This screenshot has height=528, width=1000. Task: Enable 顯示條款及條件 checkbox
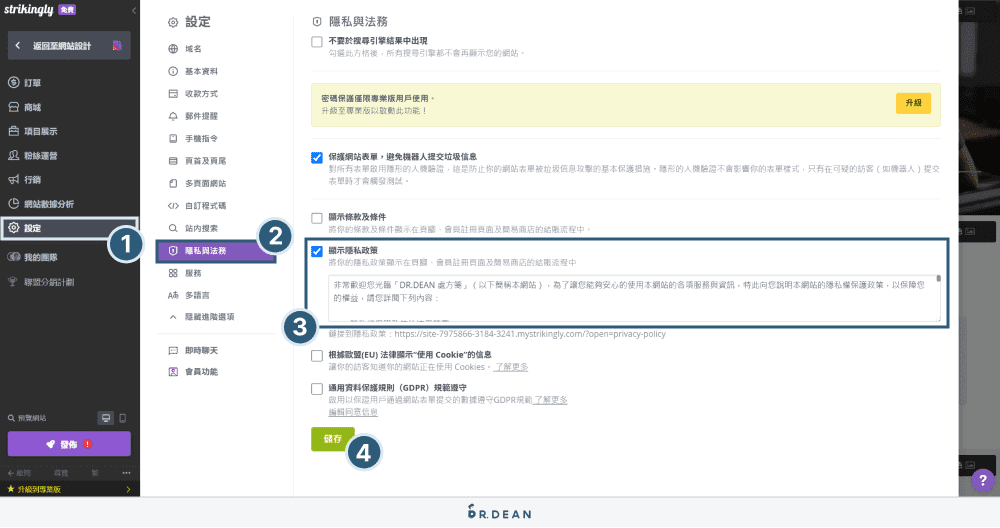[317, 218]
